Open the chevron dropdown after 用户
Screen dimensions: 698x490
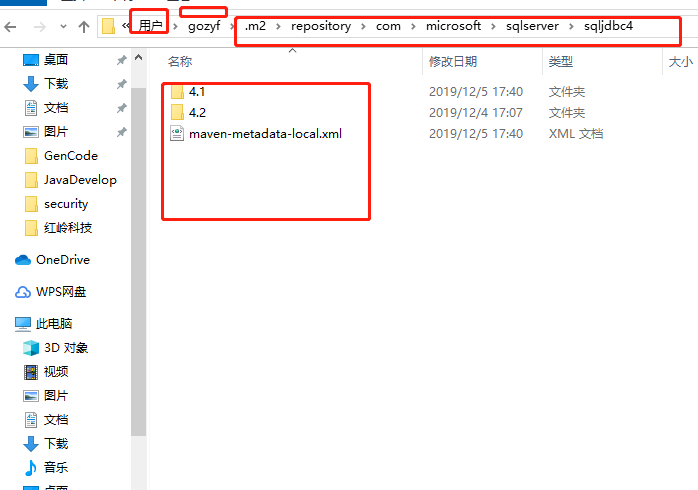tap(175, 27)
